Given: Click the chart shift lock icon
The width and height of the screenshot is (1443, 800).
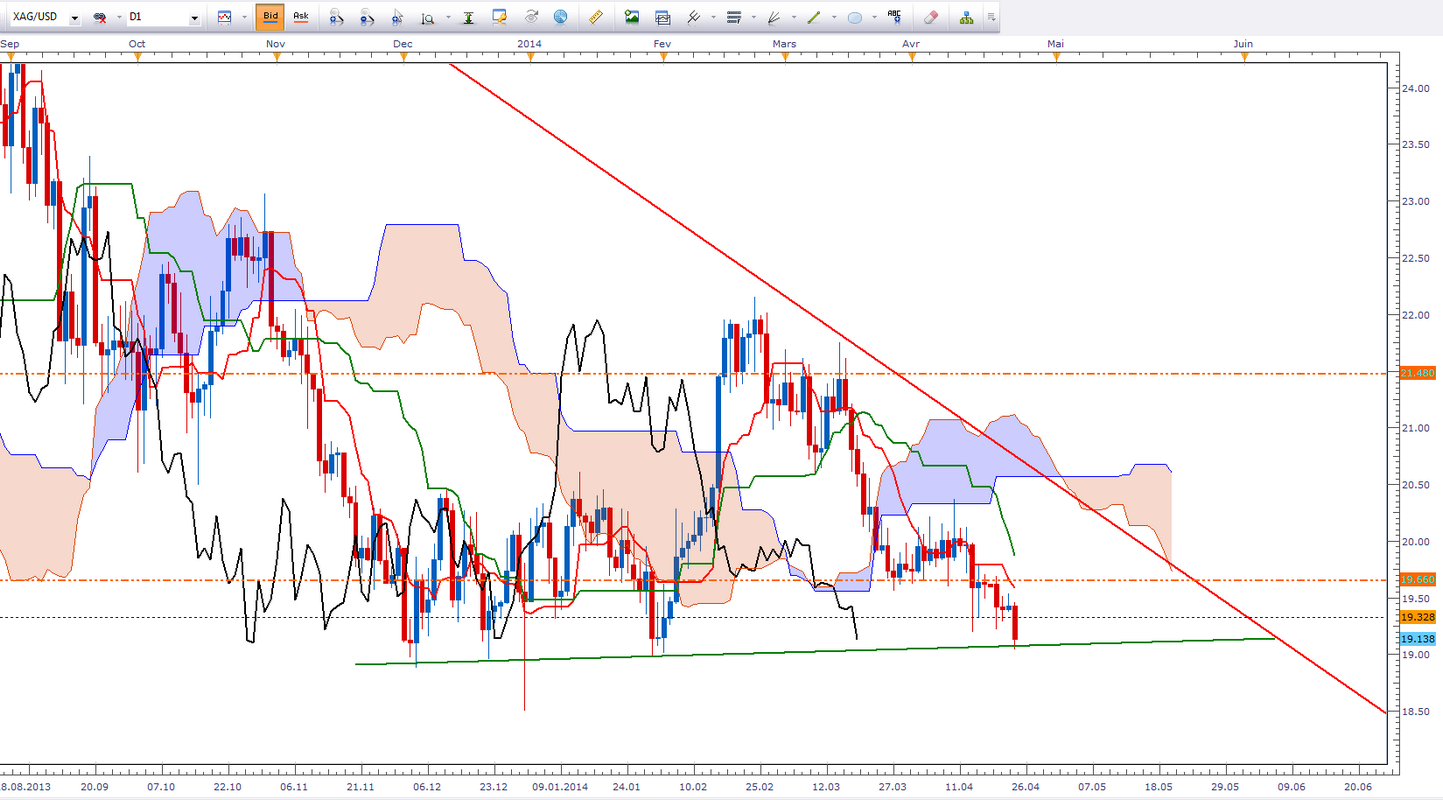Looking at the screenshot, I should point(500,17).
